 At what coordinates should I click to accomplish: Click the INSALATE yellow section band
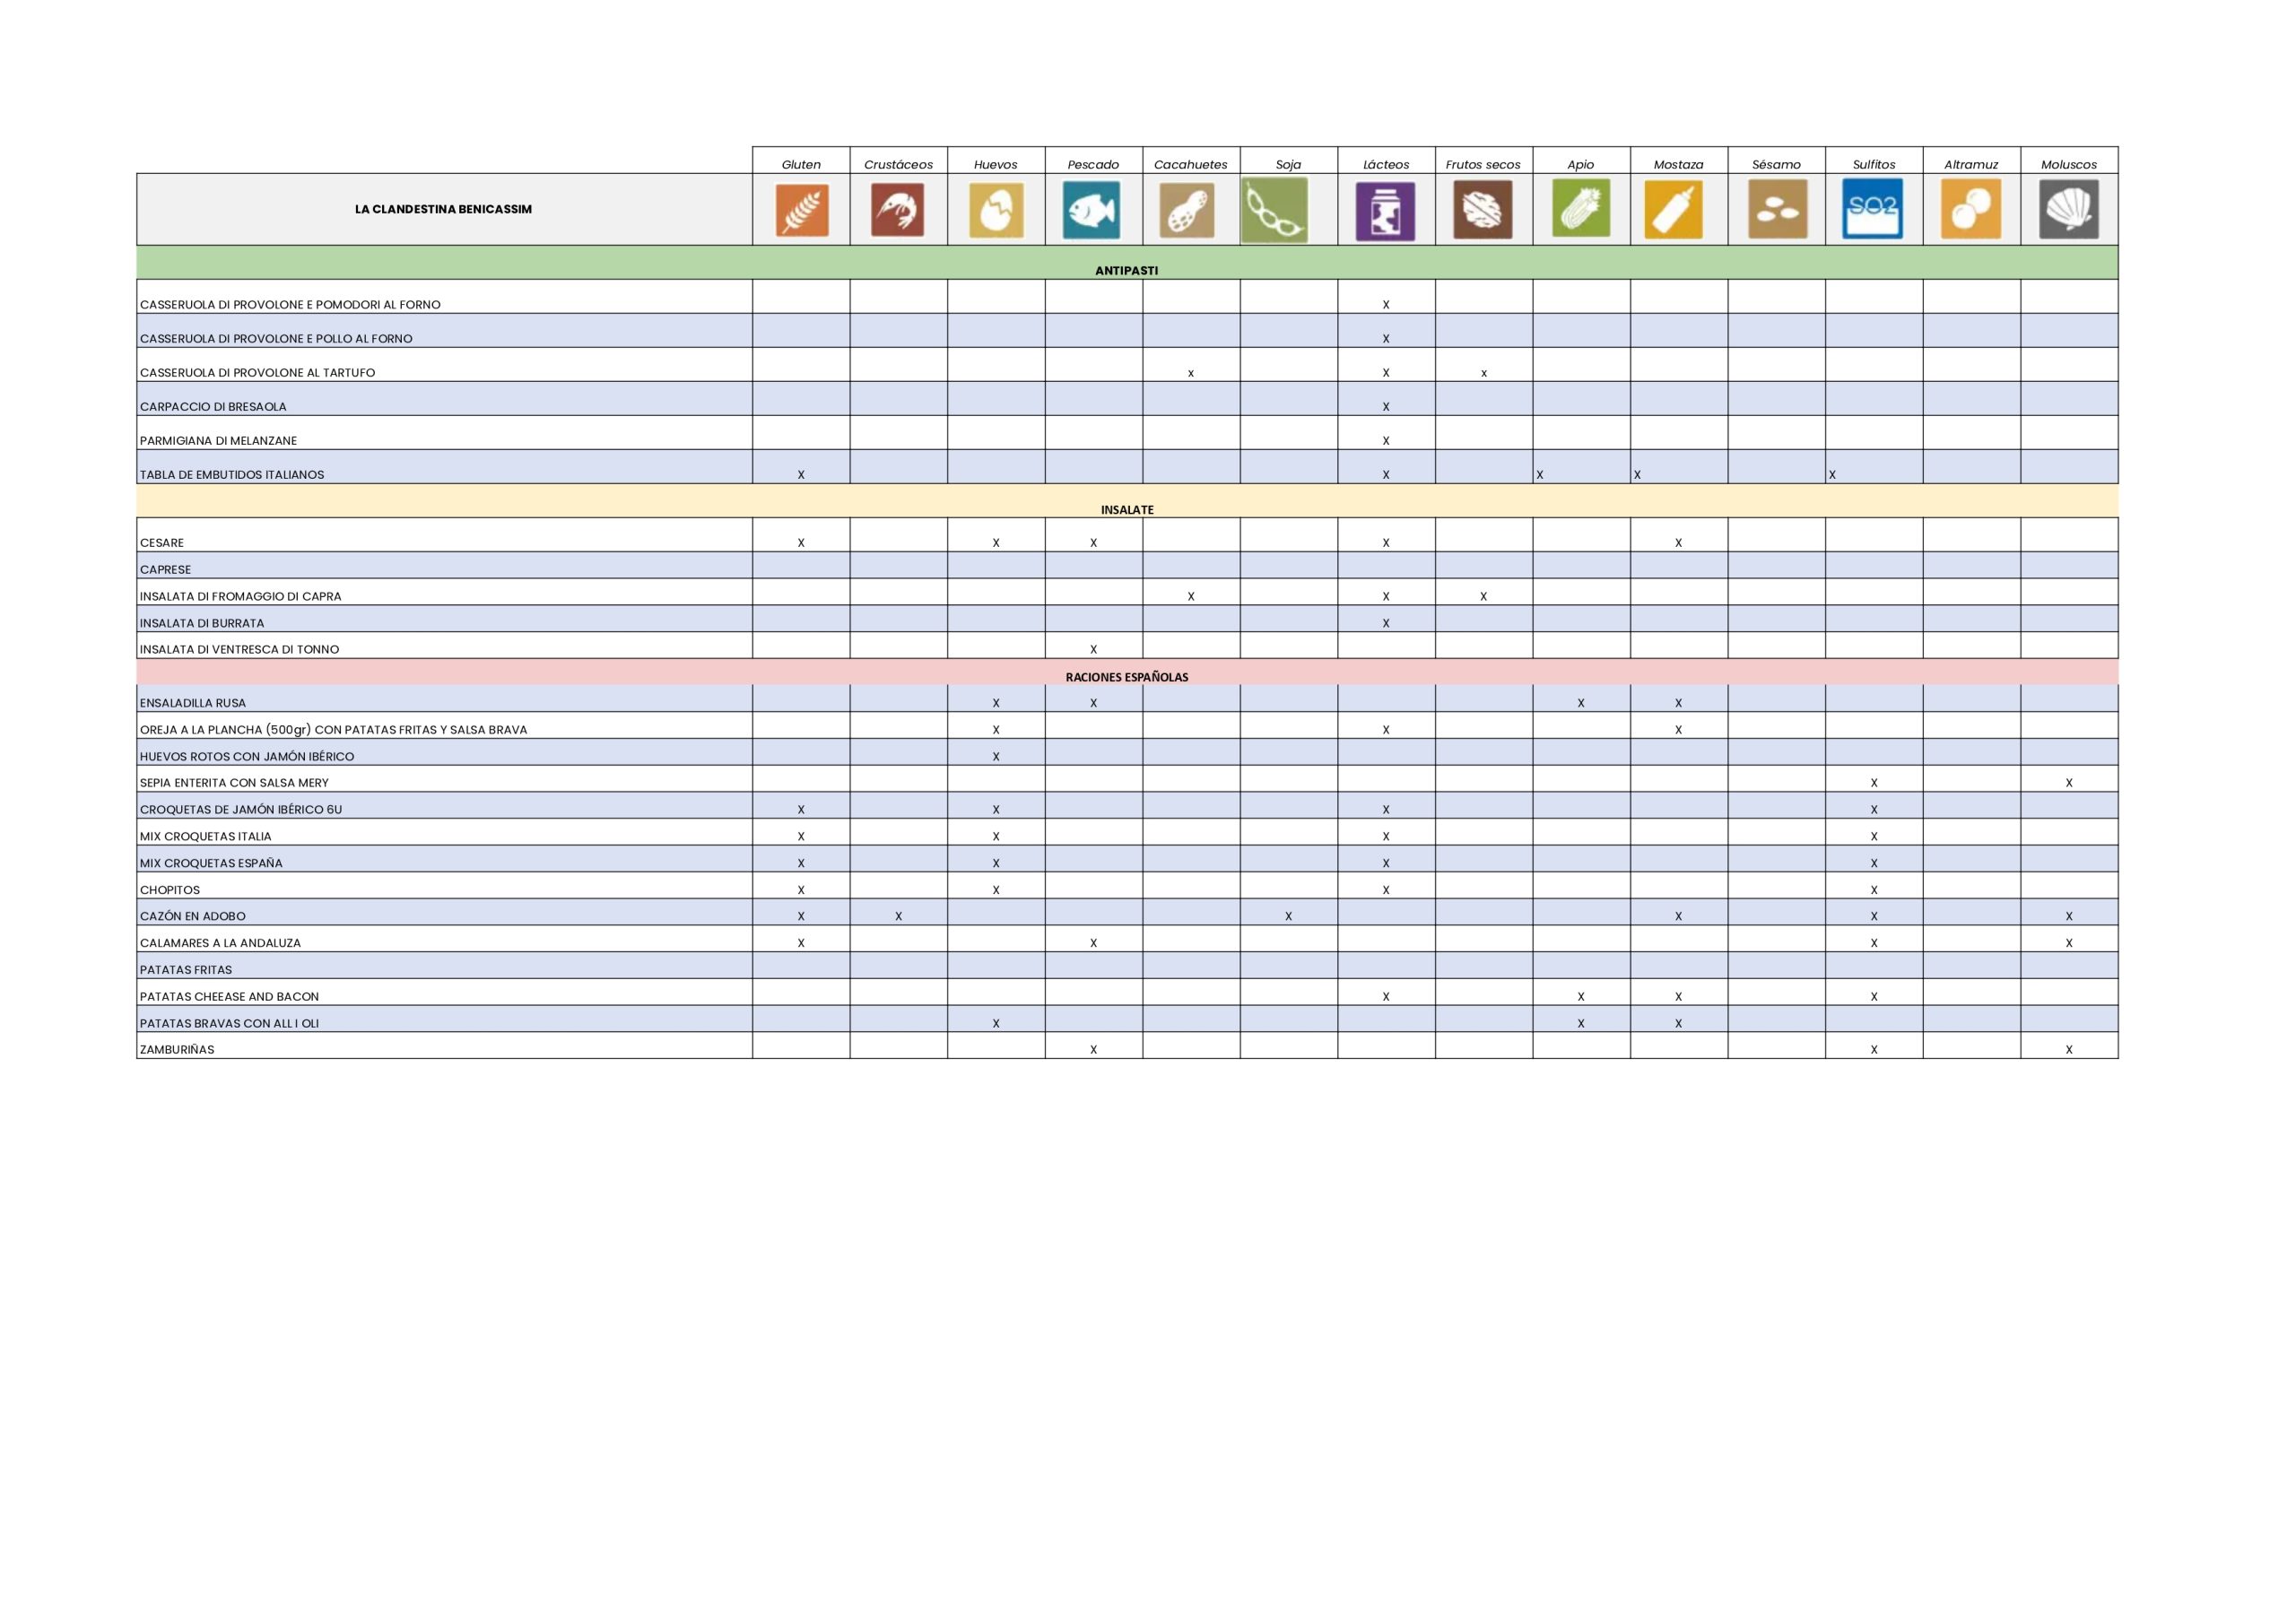tap(1126, 509)
